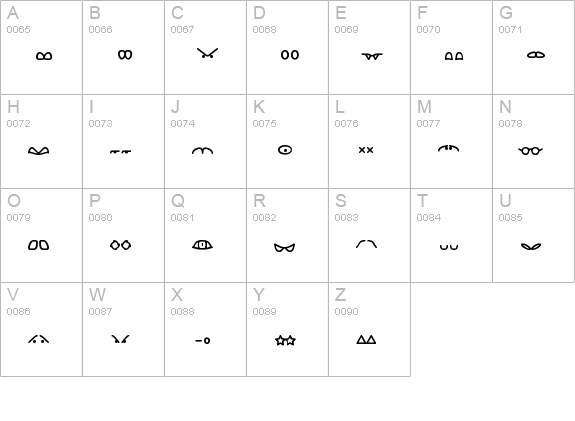Screen dimensions: 575x421
Task: Select the dome eyes glyph for F
Action: click(454, 56)
